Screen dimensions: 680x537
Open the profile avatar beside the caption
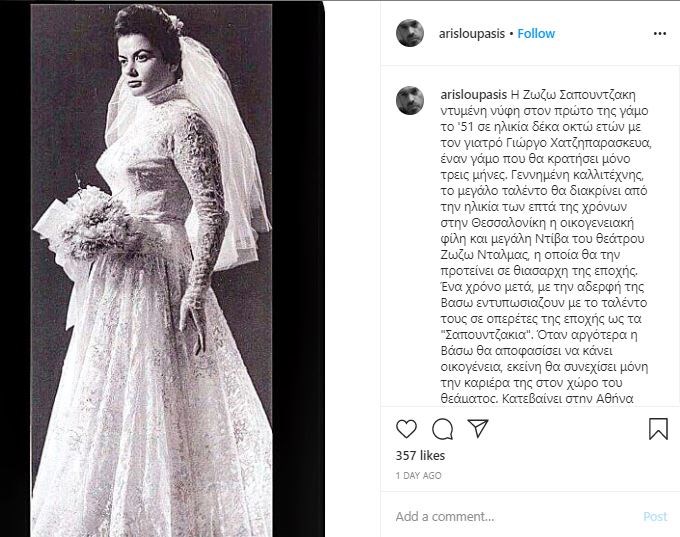(x=410, y=101)
